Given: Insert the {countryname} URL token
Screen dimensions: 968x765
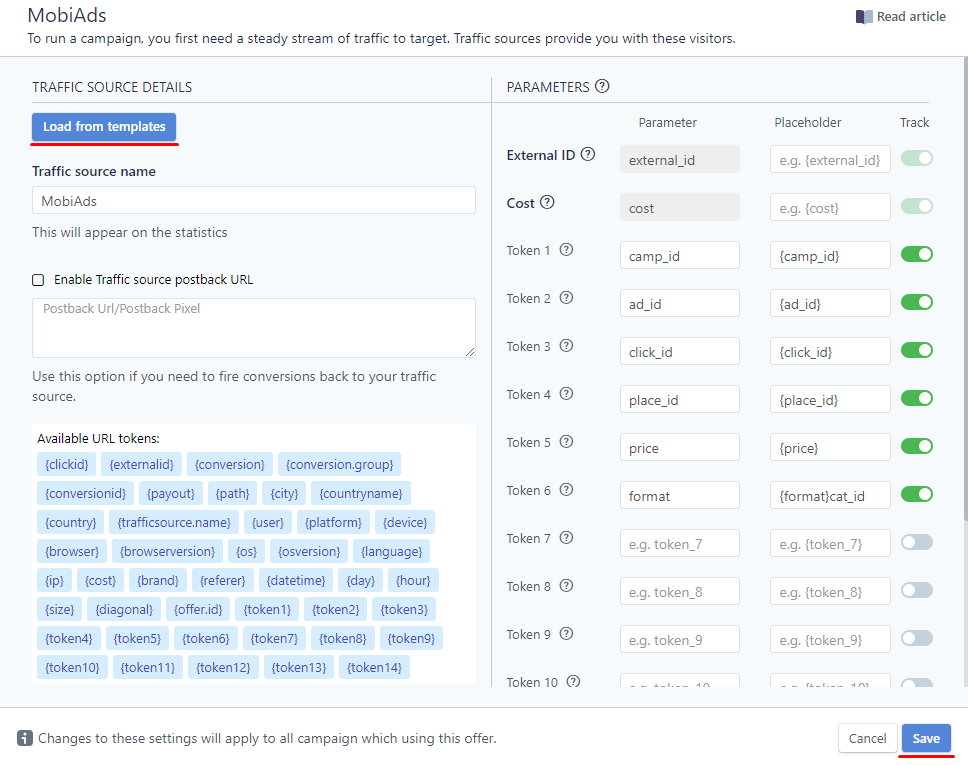Looking at the screenshot, I should tap(361, 493).
